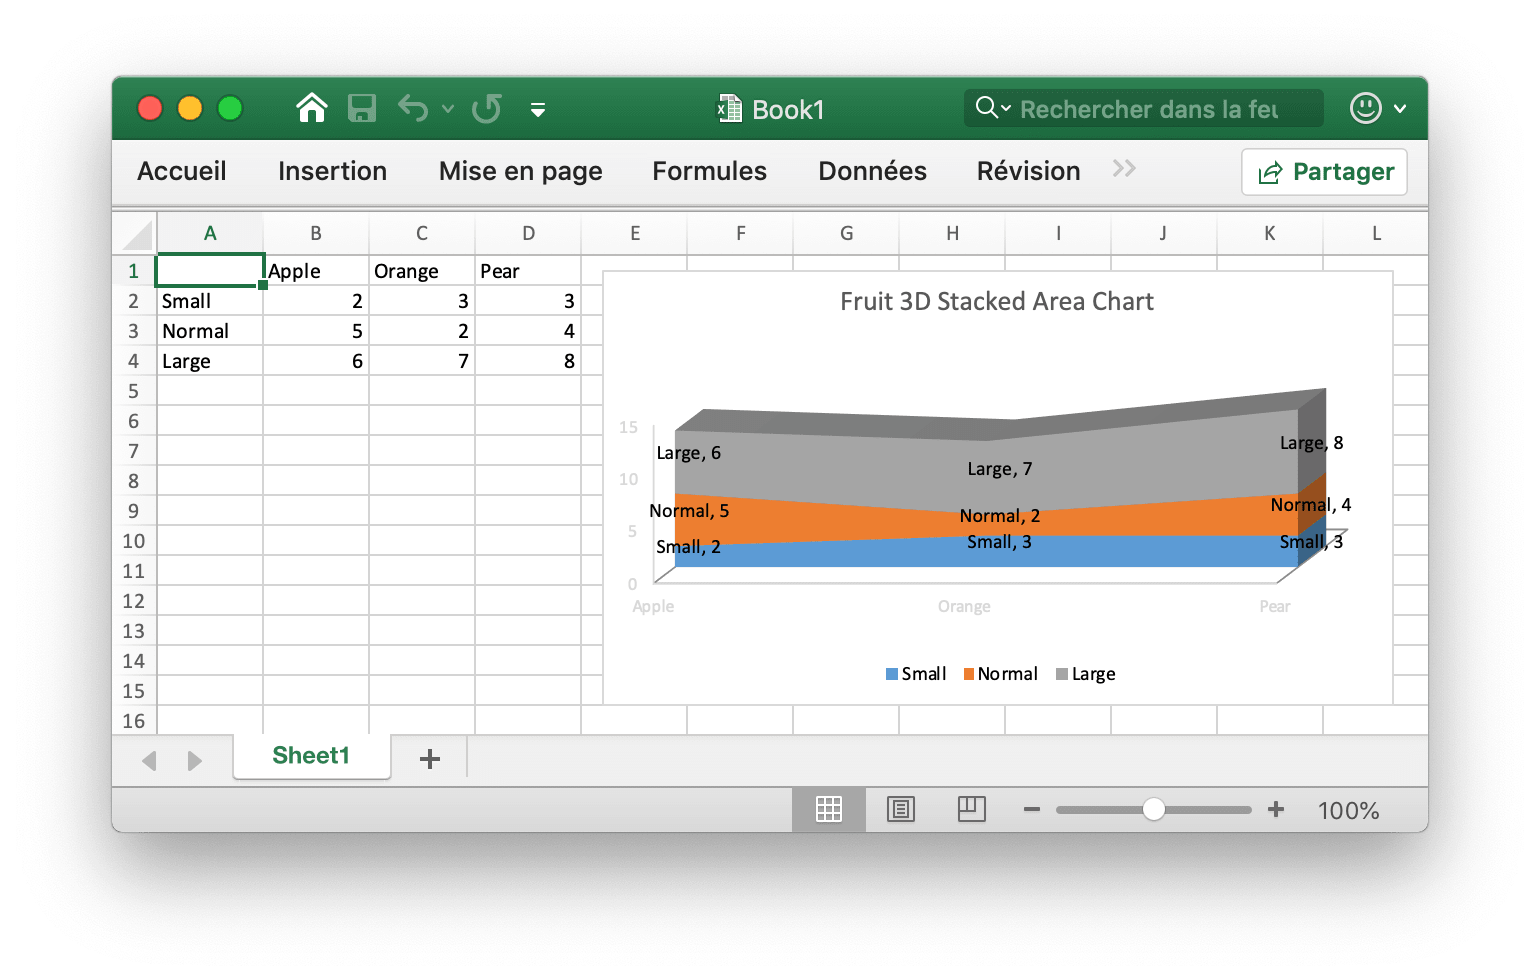Switch to Page Break Preview view
The image size is (1540, 980).
tap(971, 809)
